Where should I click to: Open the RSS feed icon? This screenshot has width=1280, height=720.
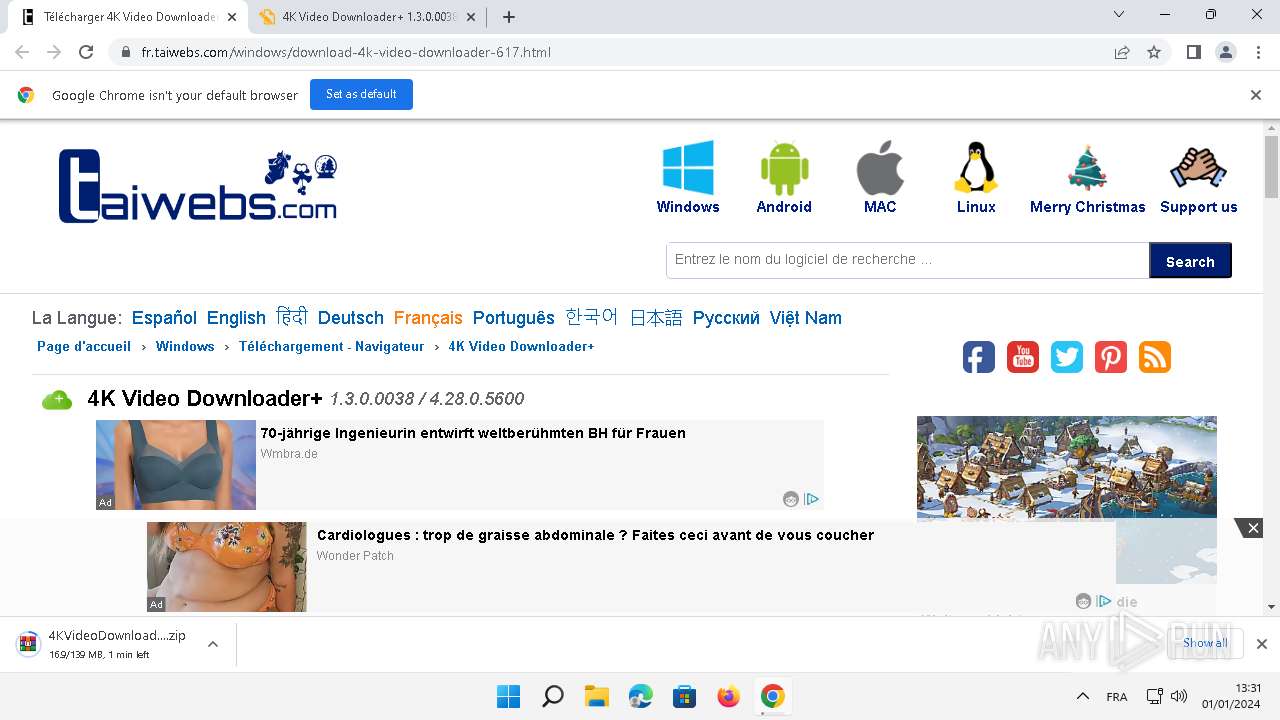(1155, 357)
